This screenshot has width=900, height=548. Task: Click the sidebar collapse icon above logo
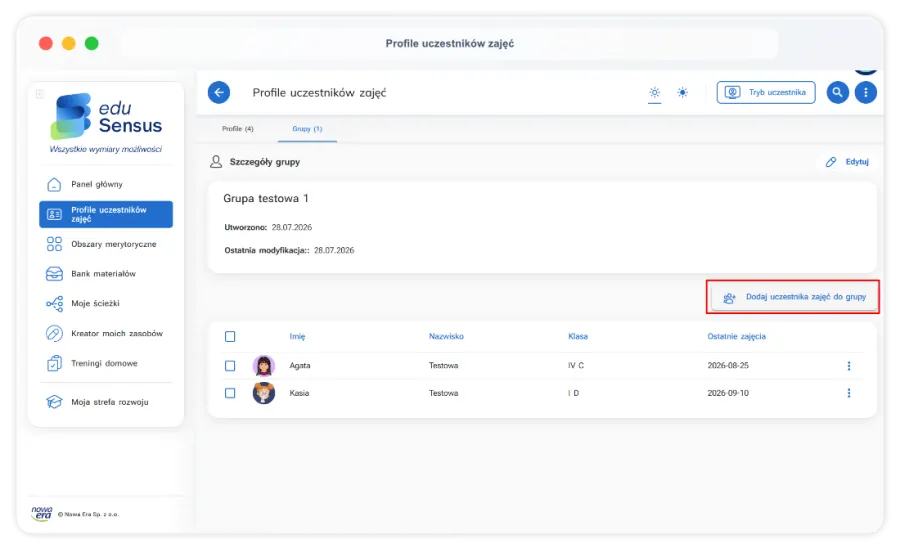click(40, 94)
